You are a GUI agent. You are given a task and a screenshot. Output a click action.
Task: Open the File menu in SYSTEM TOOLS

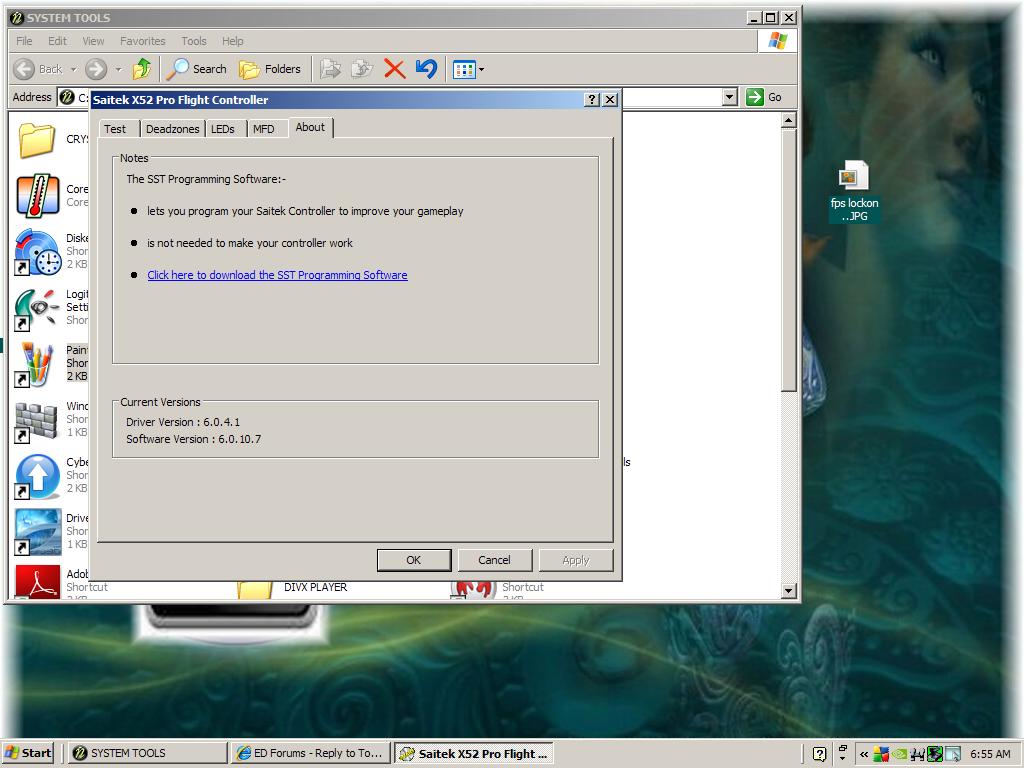[24, 40]
